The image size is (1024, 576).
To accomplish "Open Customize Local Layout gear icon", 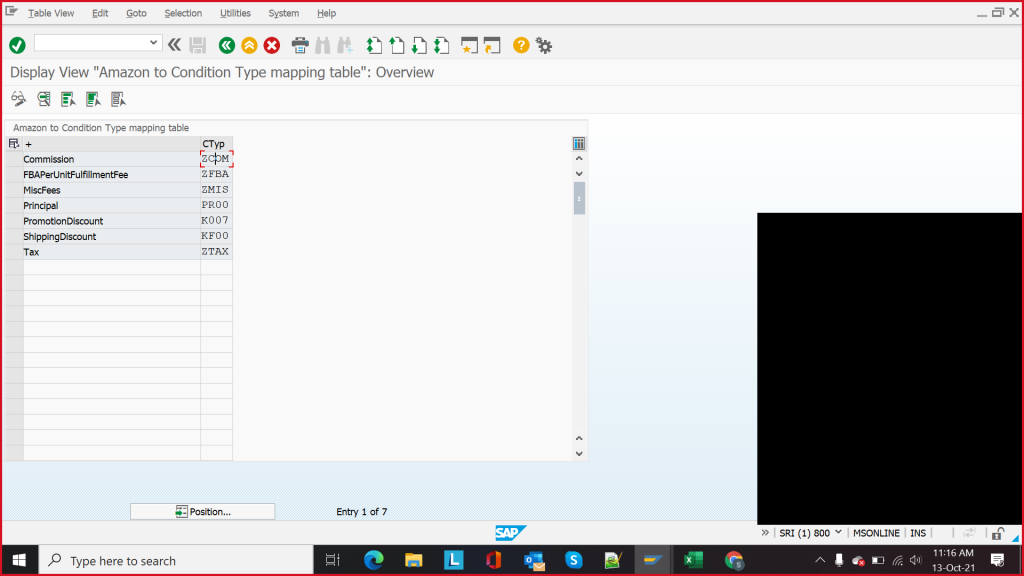I will (x=544, y=45).
